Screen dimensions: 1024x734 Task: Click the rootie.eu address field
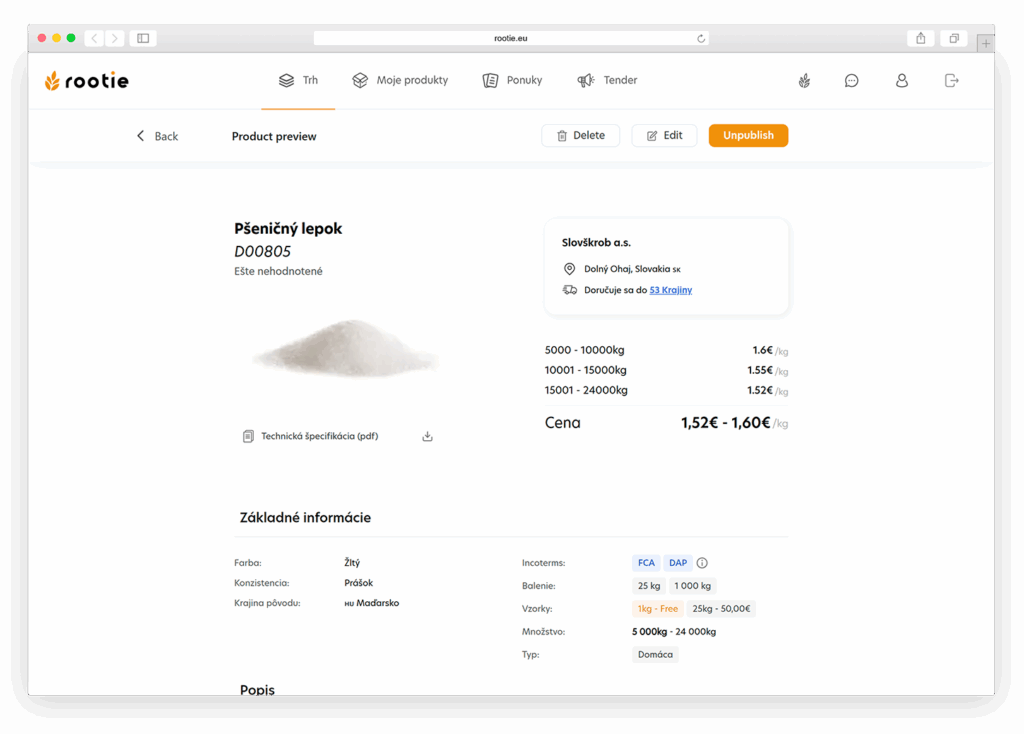[510, 38]
